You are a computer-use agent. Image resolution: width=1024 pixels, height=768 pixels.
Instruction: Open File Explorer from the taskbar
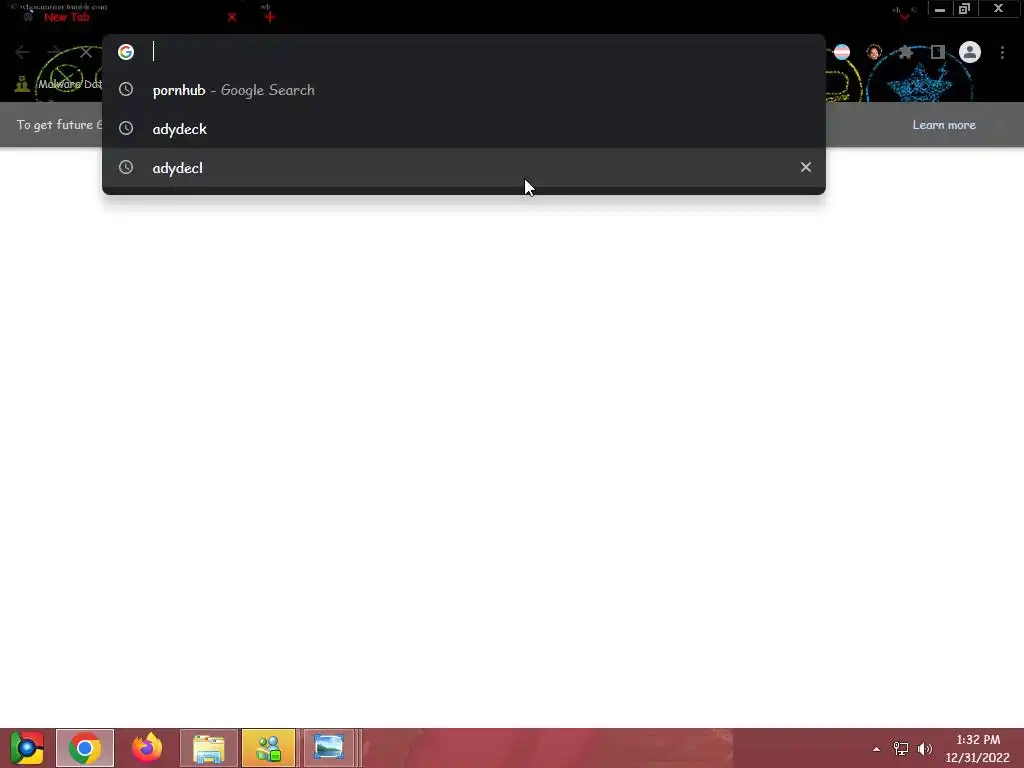click(209, 748)
